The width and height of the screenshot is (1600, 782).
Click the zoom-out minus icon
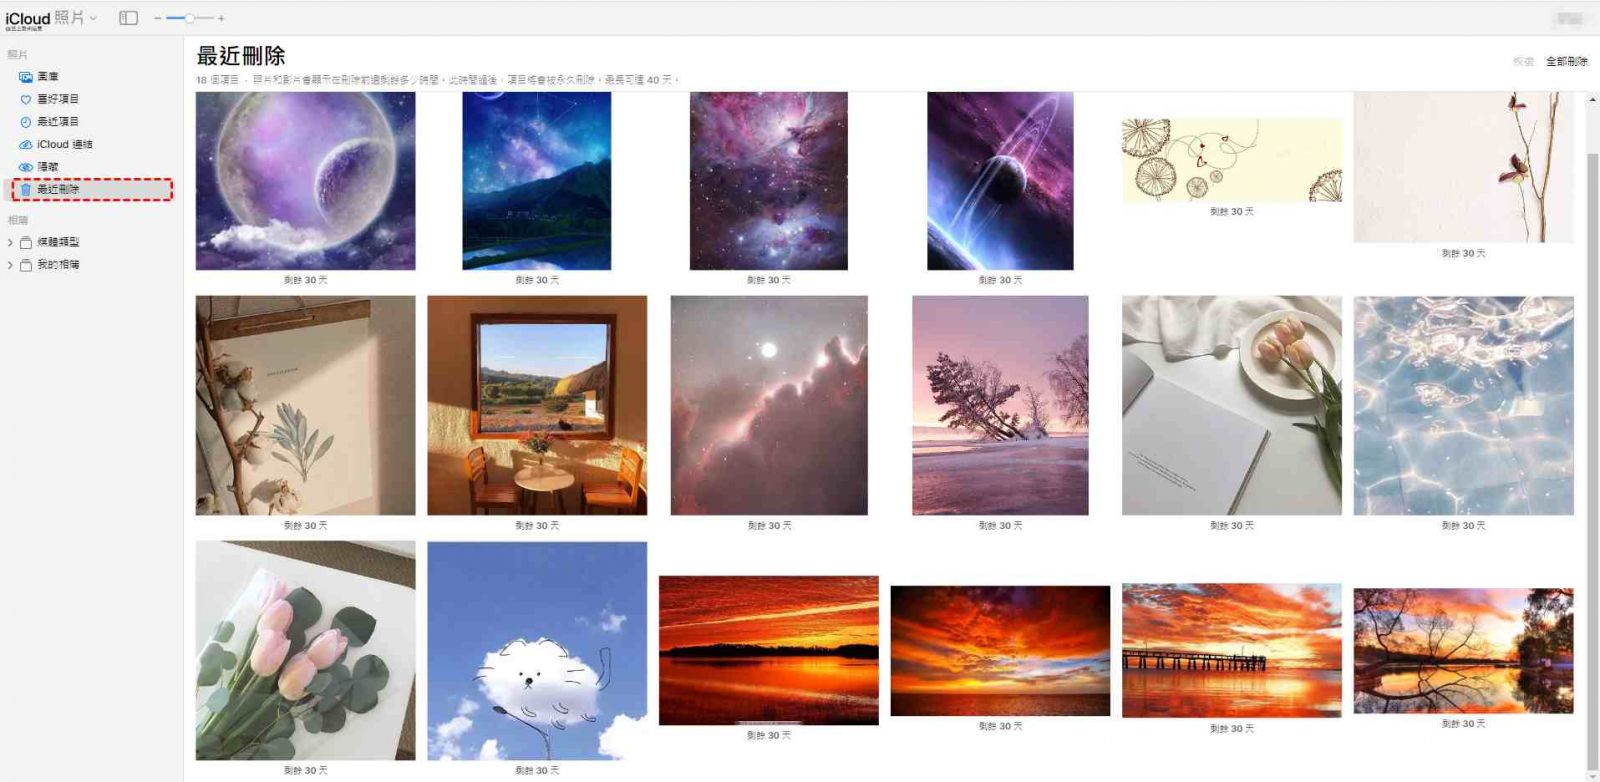click(x=157, y=18)
